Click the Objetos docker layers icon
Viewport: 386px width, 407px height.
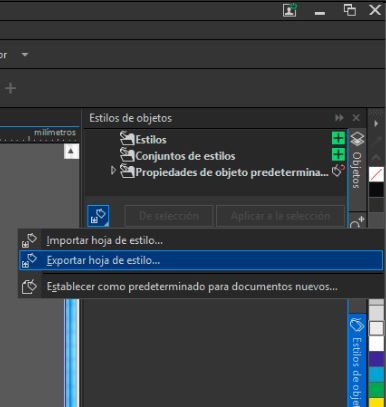coord(357,139)
